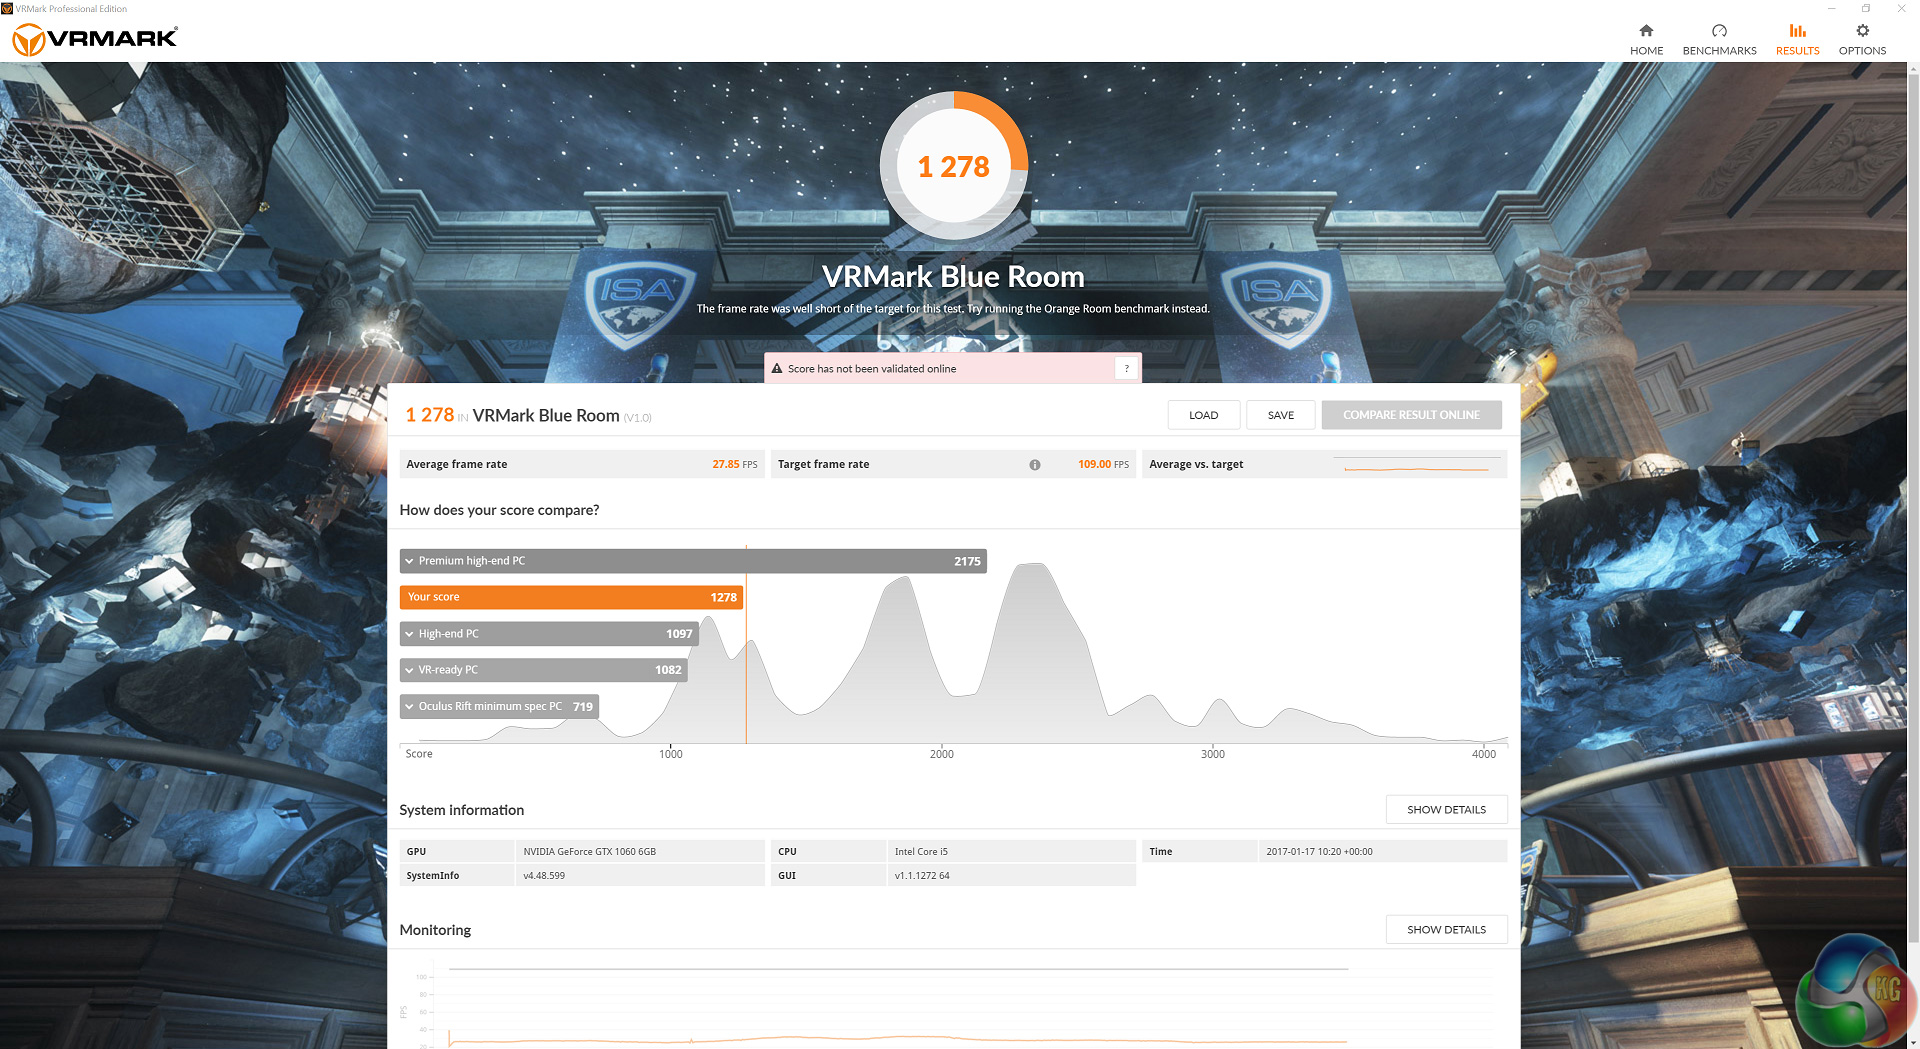Screen dimensions: 1920x1049
Task: Open the Options gear icon
Action: 1862,31
